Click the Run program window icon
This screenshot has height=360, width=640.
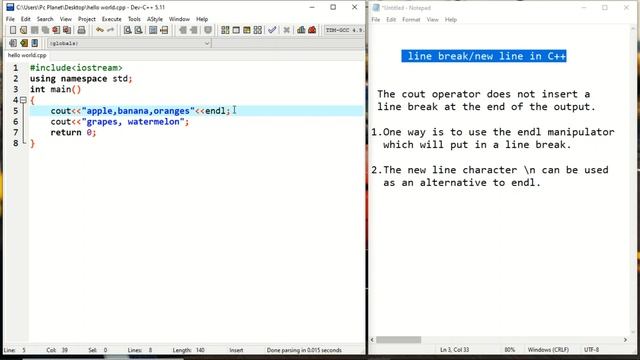[236, 30]
